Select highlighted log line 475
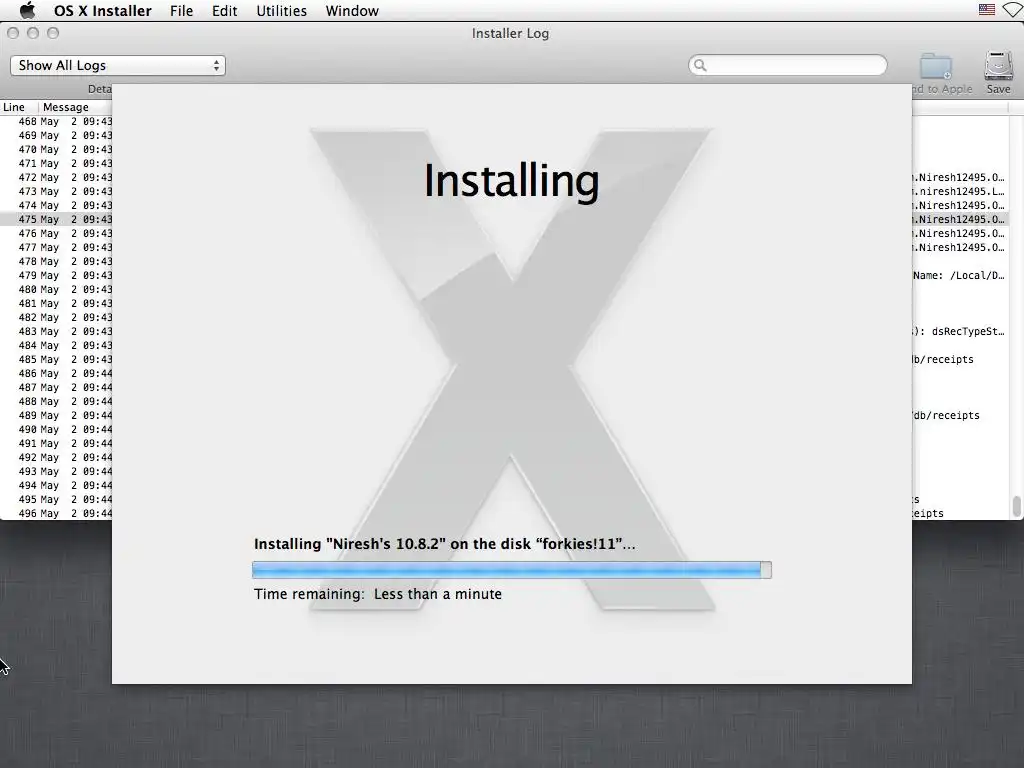This screenshot has height=768, width=1024. coord(56,219)
